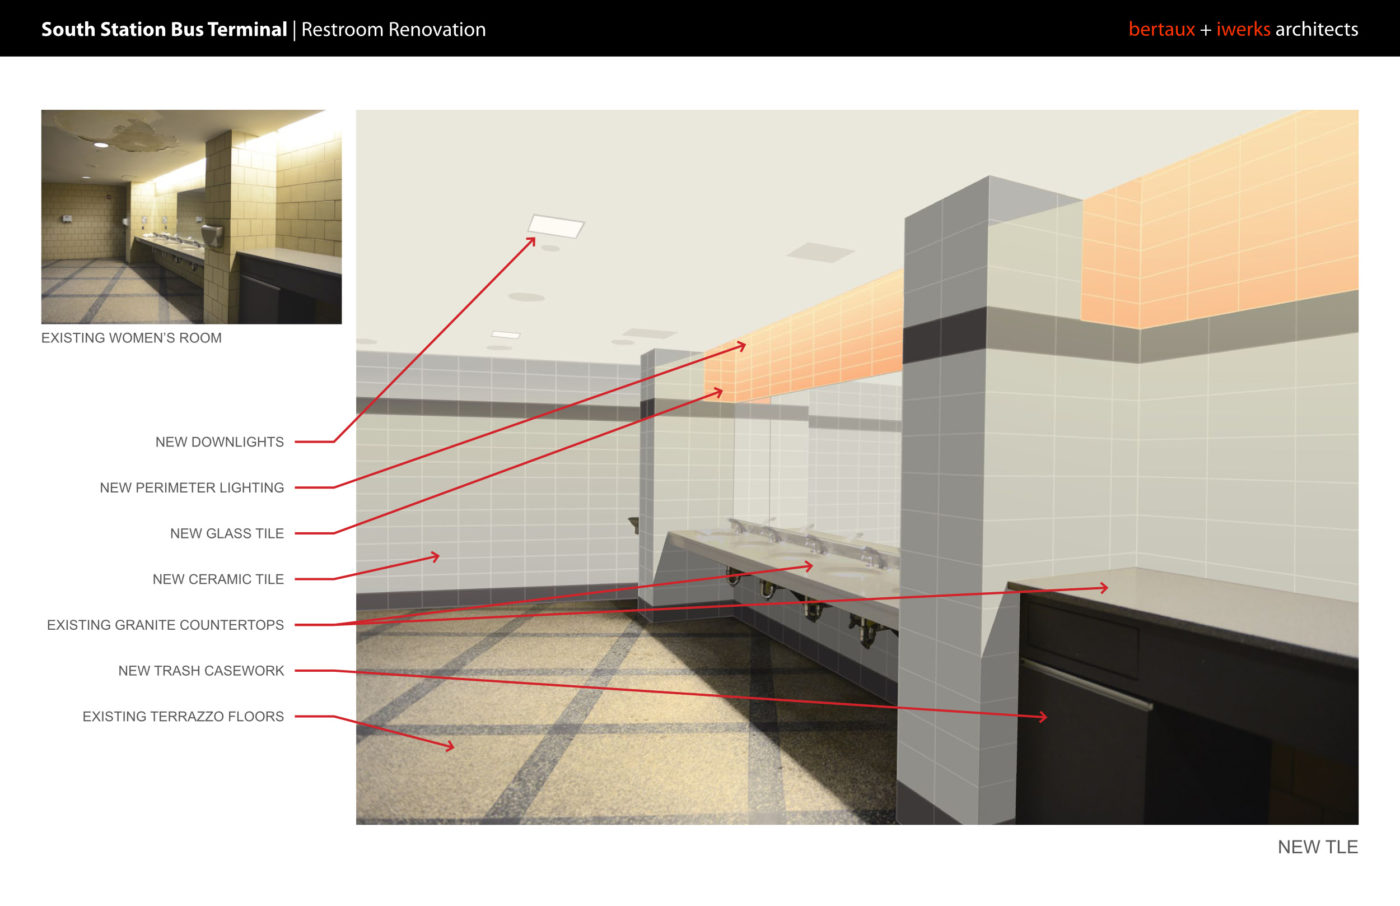The width and height of the screenshot is (1400, 906).
Task: Select the NEW PERIMETER LIGHTING label
Action: pyautogui.click(x=191, y=487)
